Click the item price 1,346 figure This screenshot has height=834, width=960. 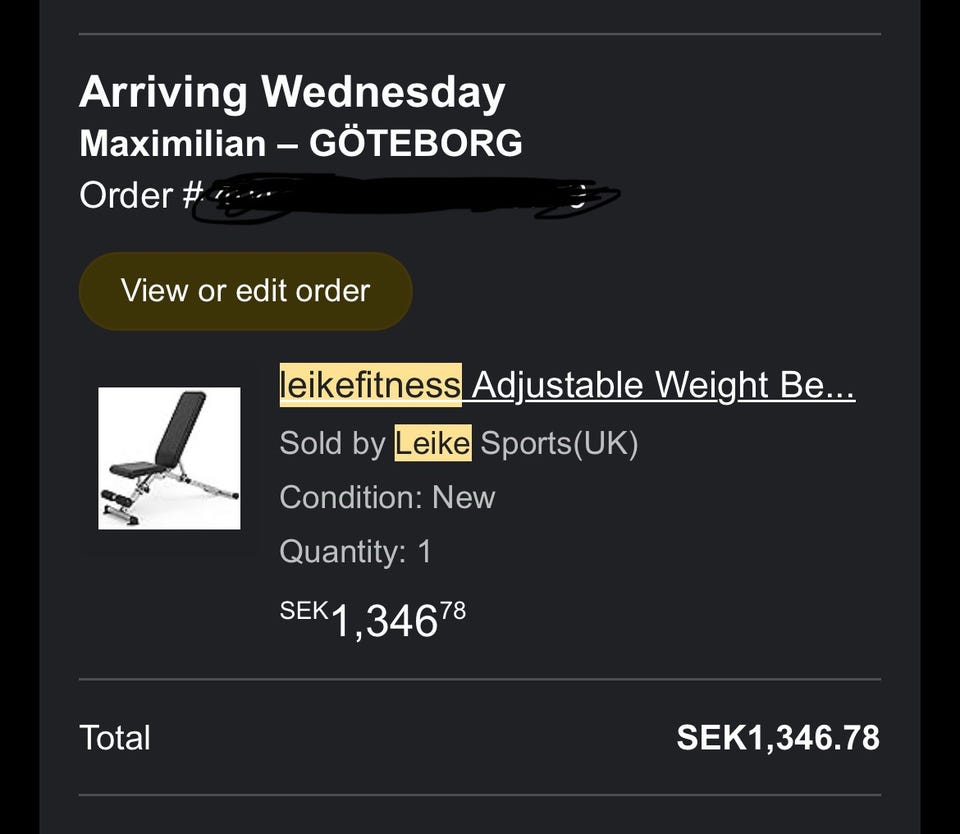(x=384, y=622)
